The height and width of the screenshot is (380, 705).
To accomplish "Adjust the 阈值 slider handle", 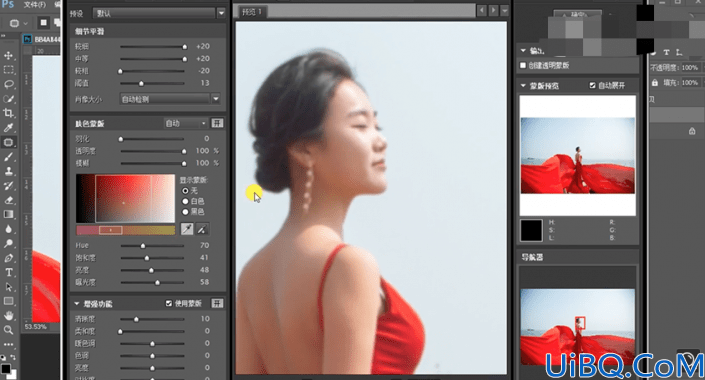I will (x=141, y=84).
